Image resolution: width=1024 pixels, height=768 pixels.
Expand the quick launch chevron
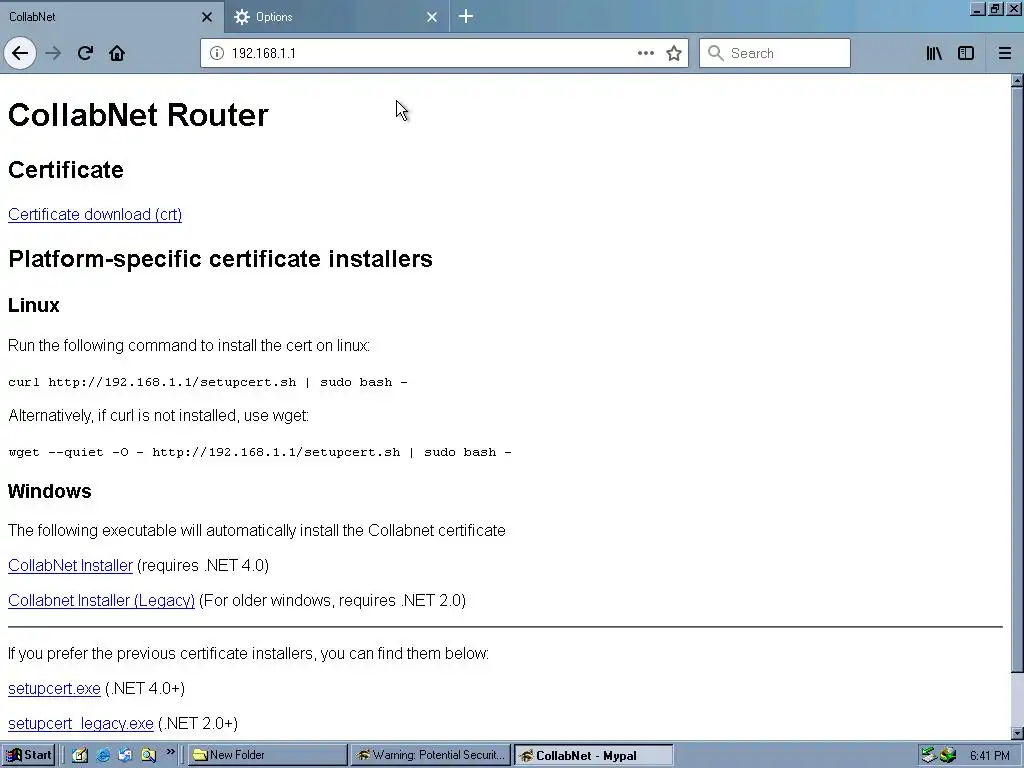pos(170,752)
